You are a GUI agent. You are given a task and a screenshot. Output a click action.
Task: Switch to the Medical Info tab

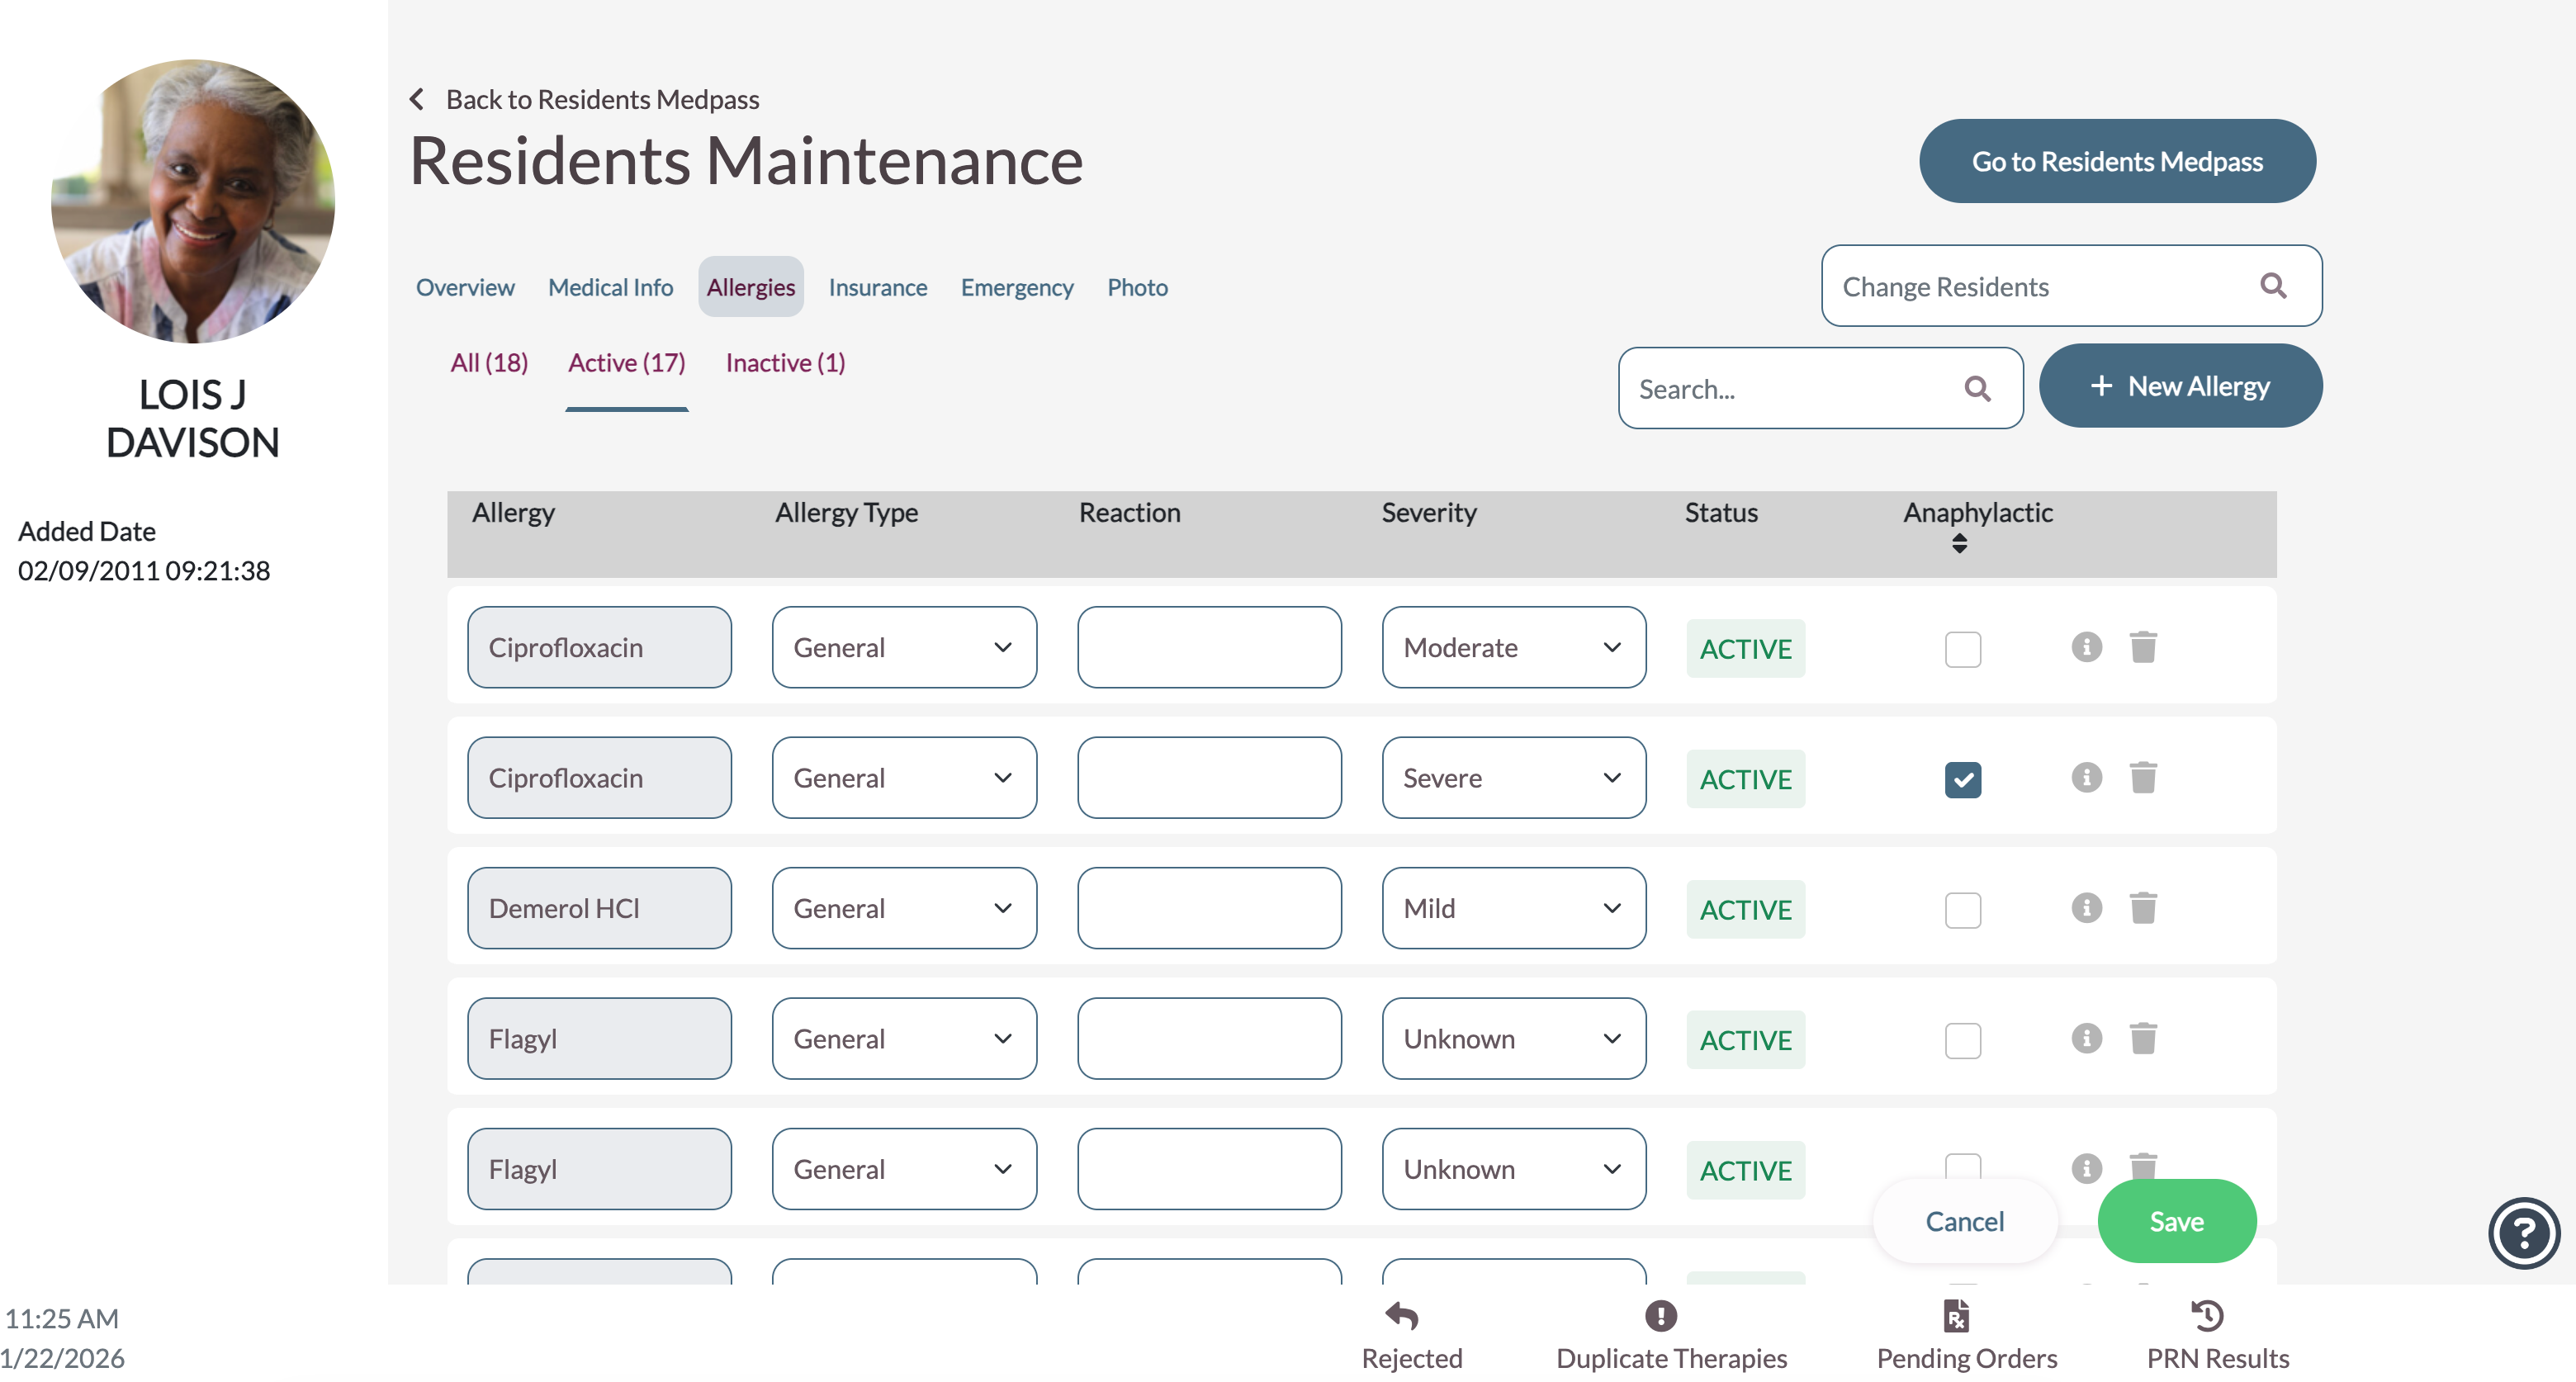click(x=610, y=287)
